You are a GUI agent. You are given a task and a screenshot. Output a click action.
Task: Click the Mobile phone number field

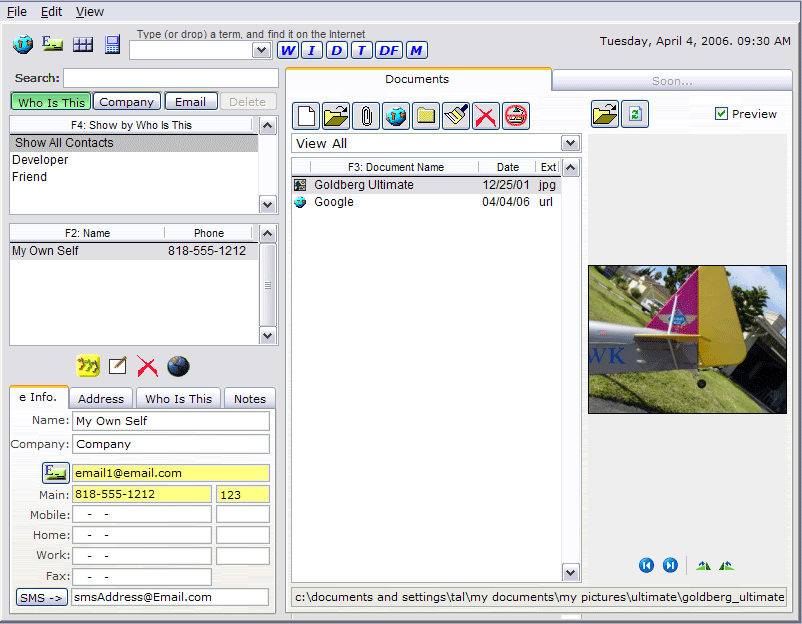[142, 515]
